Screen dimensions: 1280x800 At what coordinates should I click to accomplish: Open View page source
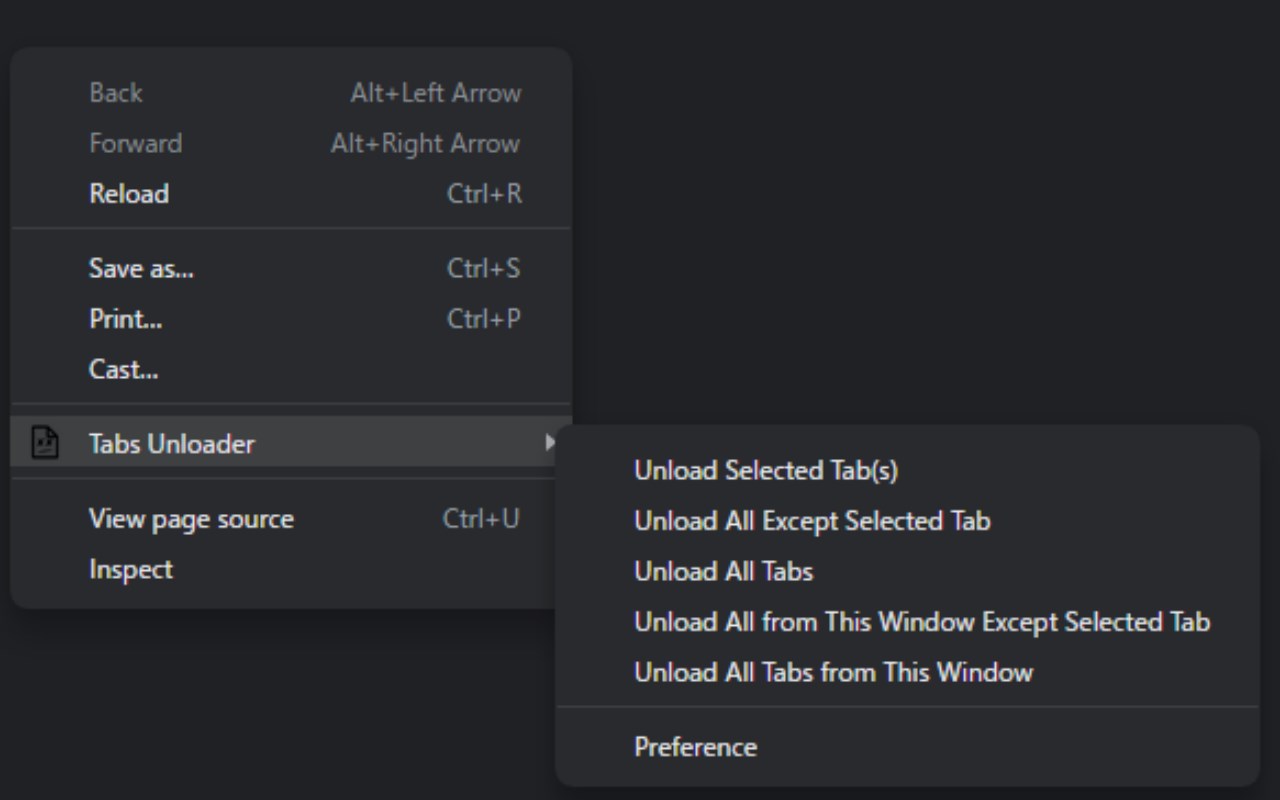click(191, 519)
